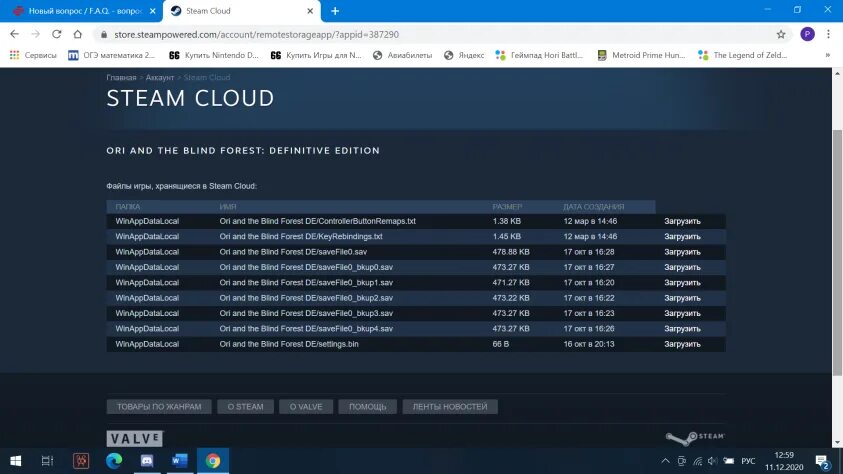
Task: Download saveFile0_bkup4.sav via Загрузить
Action: pyautogui.click(x=682, y=328)
